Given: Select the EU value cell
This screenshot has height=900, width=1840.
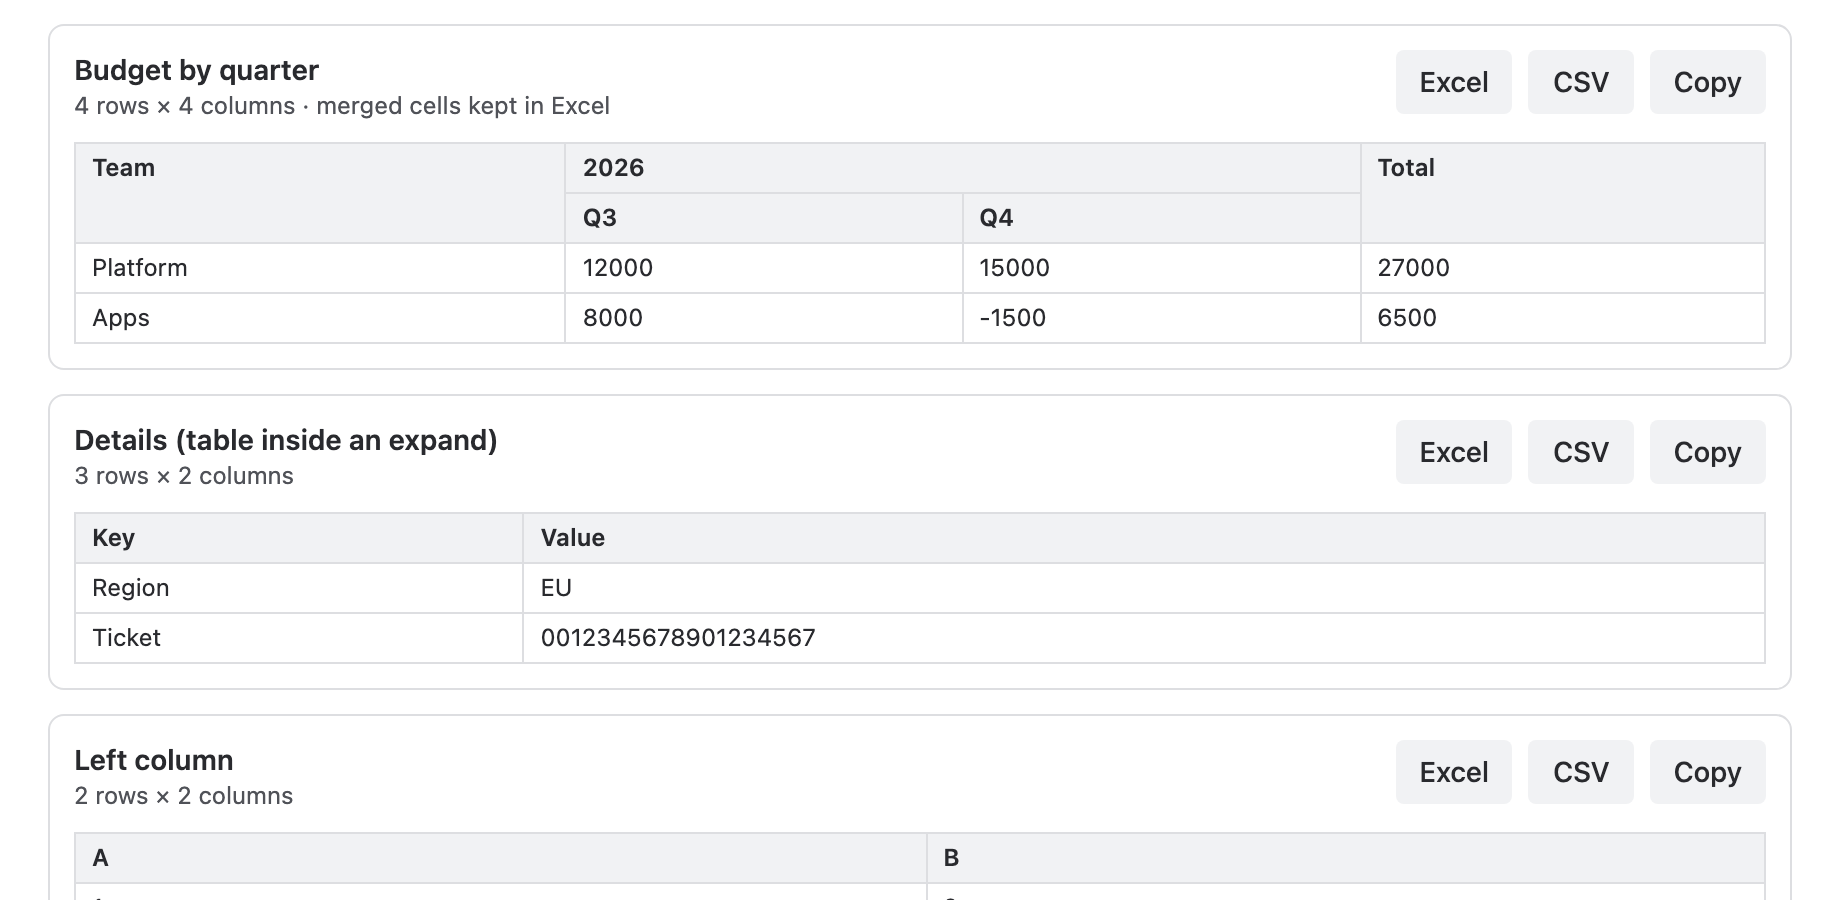Looking at the screenshot, I should pos(1144,588).
